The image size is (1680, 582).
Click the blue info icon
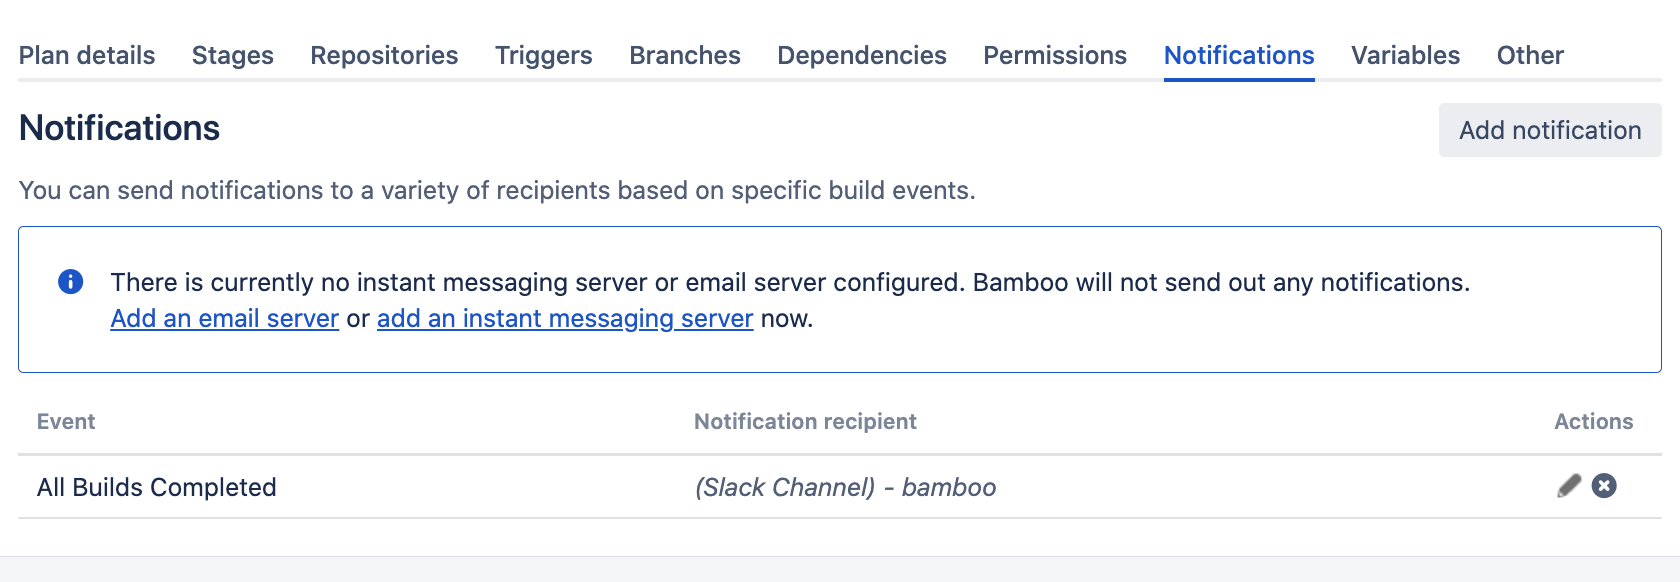point(71,282)
